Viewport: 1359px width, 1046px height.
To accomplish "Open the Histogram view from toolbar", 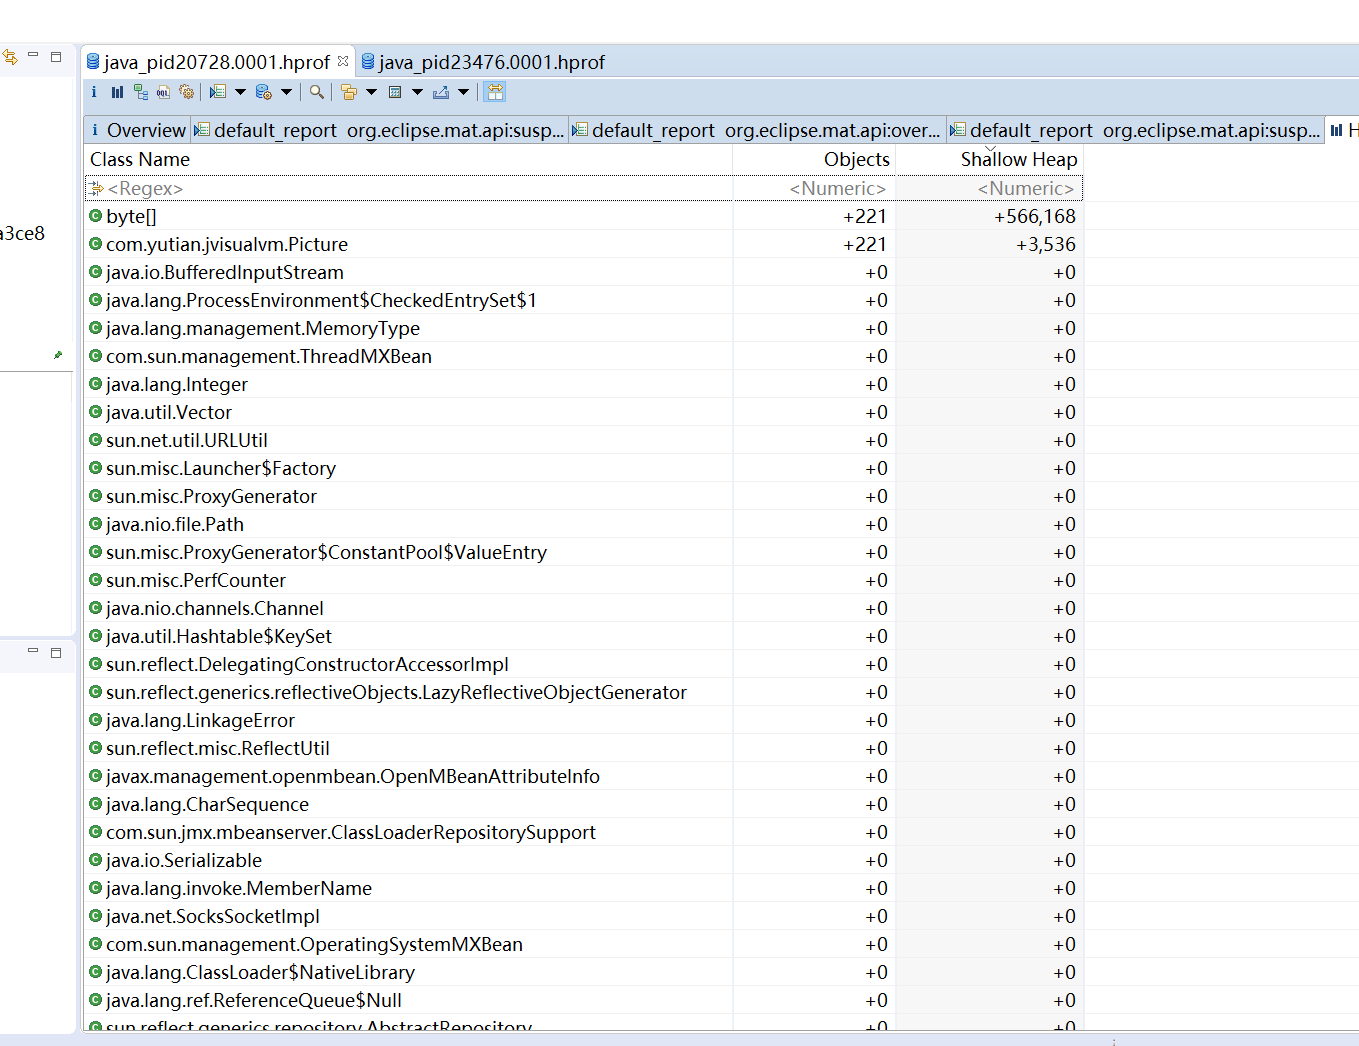I will [117, 92].
